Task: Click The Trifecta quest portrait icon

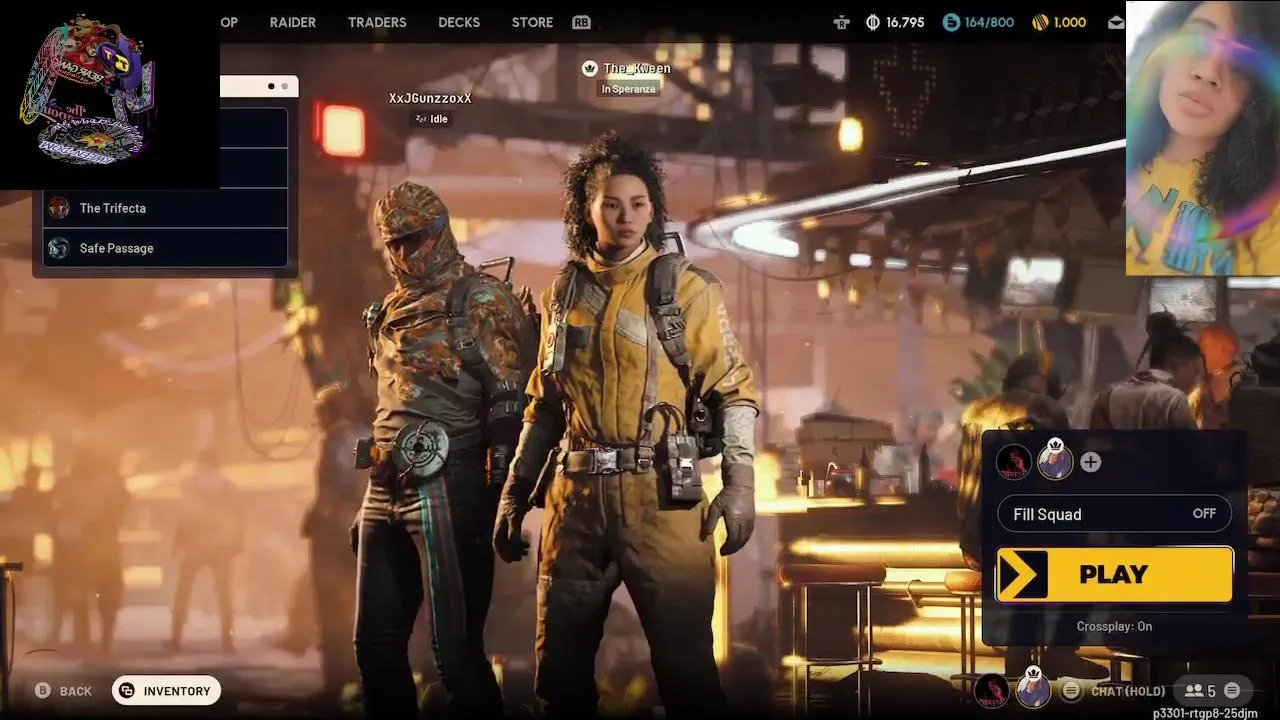Action: tap(59, 208)
